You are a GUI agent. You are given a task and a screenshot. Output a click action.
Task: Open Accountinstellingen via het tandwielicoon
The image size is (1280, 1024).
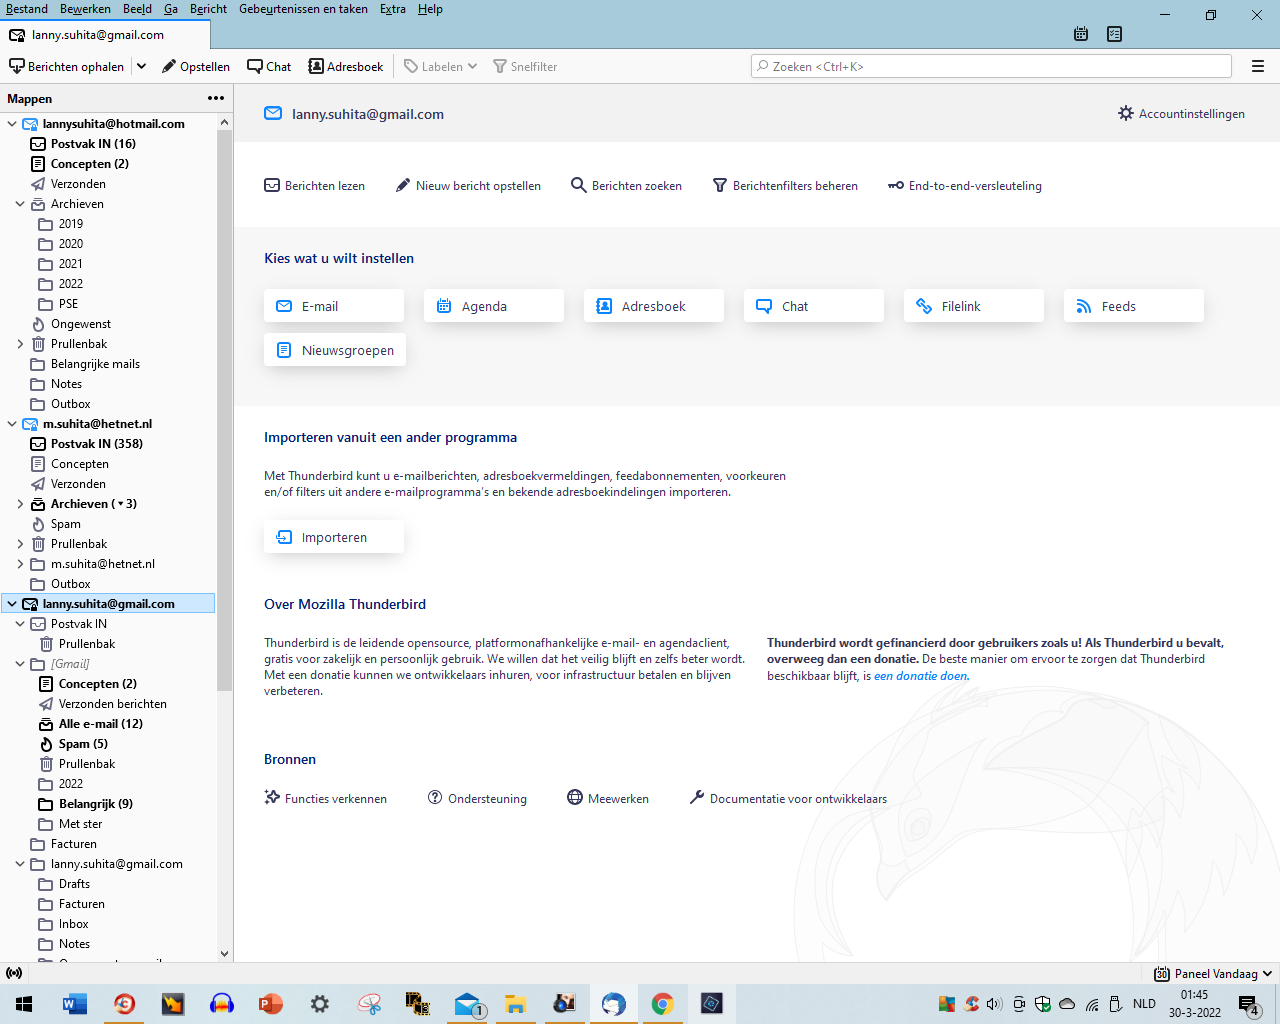pyautogui.click(x=1181, y=113)
